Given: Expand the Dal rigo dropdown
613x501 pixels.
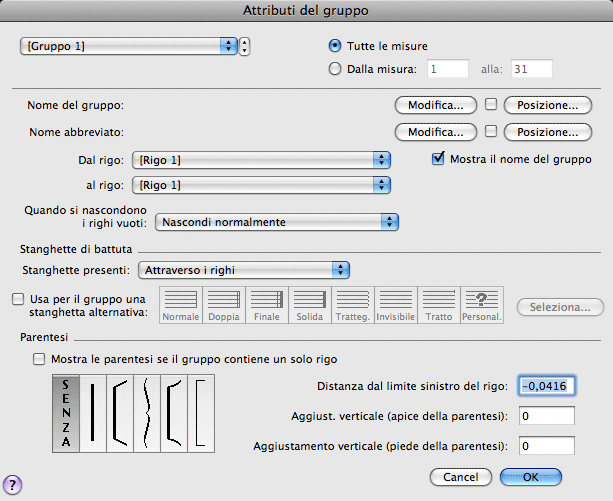Looking at the screenshot, I should (260, 159).
